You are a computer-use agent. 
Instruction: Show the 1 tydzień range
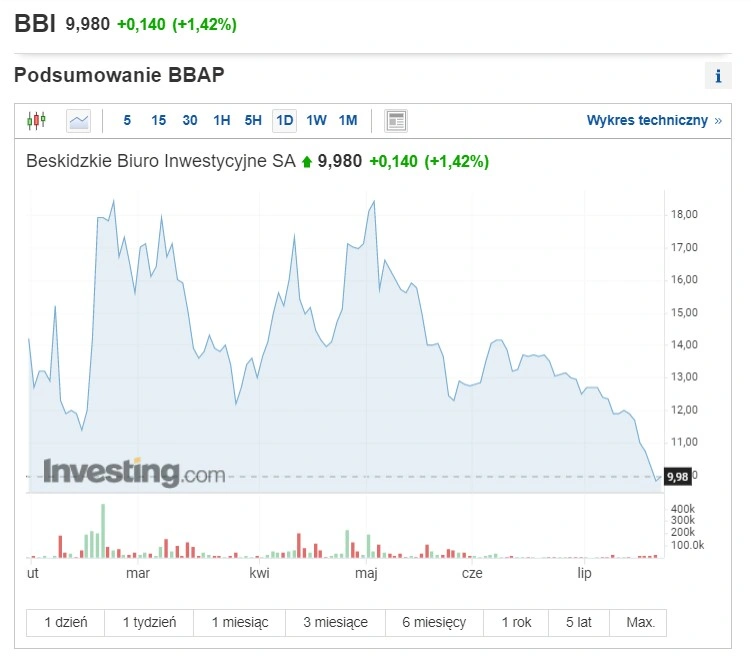point(149,623)
